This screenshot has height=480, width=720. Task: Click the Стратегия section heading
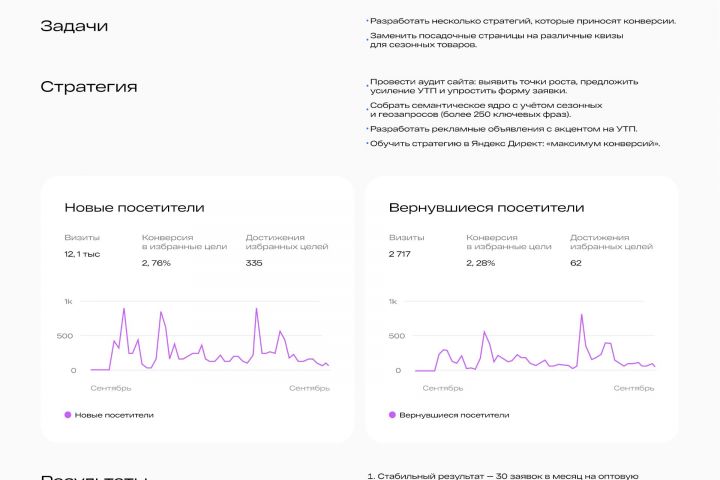coord(89,87)
